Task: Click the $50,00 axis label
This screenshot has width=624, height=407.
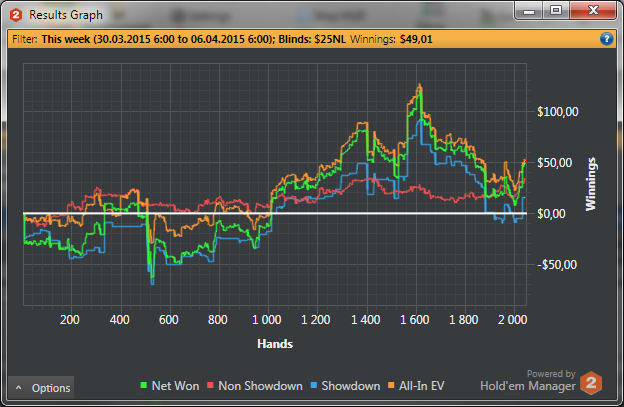Action: coord(554,163)
